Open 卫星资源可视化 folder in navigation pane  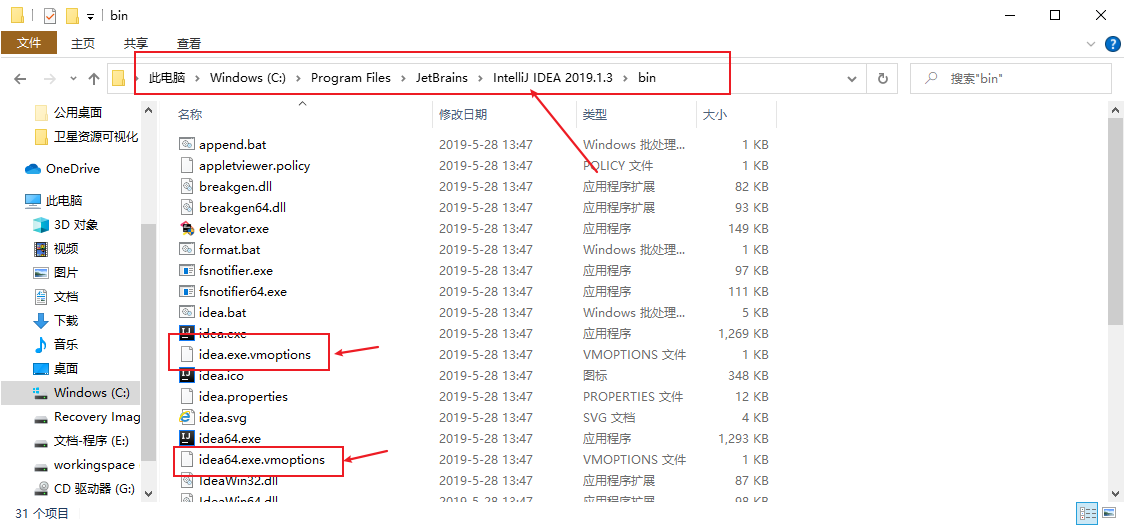pyautogui.click(x=95, y=136)
